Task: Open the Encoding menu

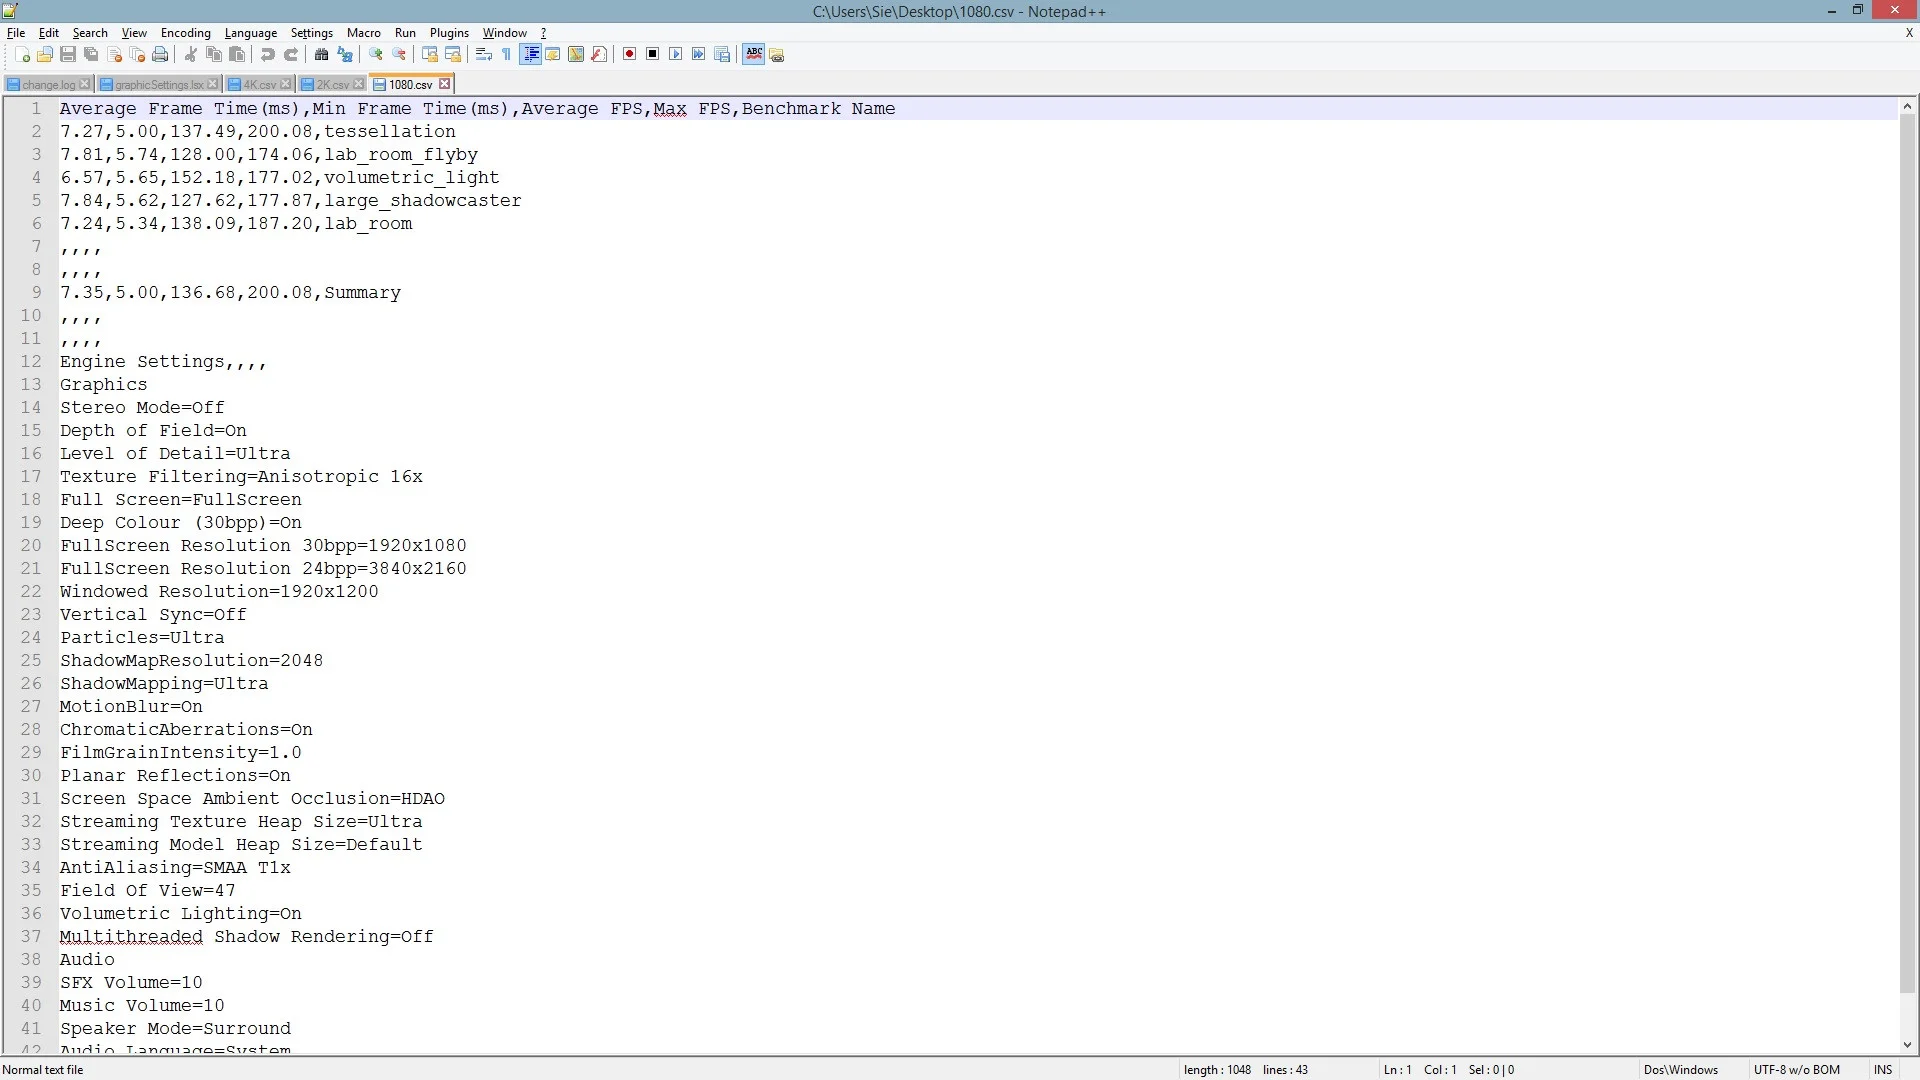Action: 186,33
